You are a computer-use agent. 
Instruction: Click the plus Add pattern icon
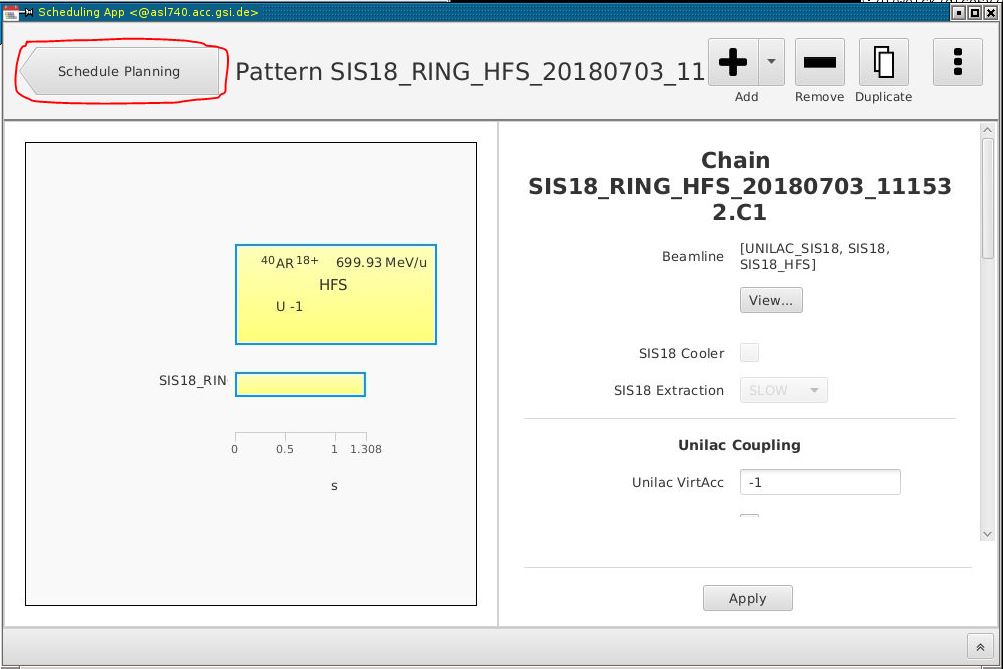[x=733, y=62]
